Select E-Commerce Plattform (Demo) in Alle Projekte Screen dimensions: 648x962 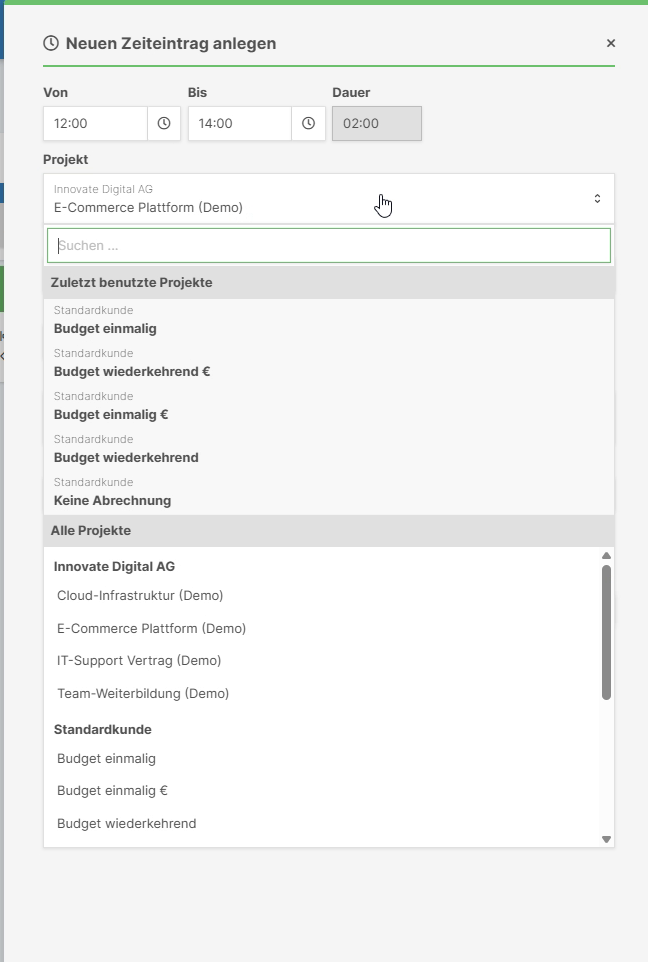(151, 628)
